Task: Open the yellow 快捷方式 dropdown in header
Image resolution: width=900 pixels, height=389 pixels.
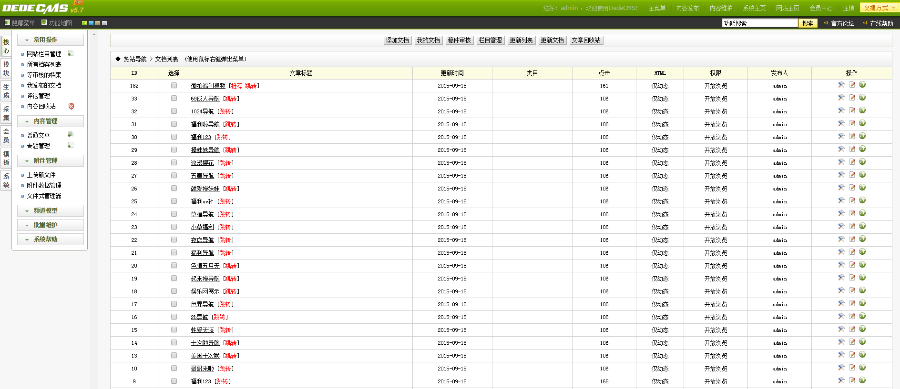Action: (879, 7)
